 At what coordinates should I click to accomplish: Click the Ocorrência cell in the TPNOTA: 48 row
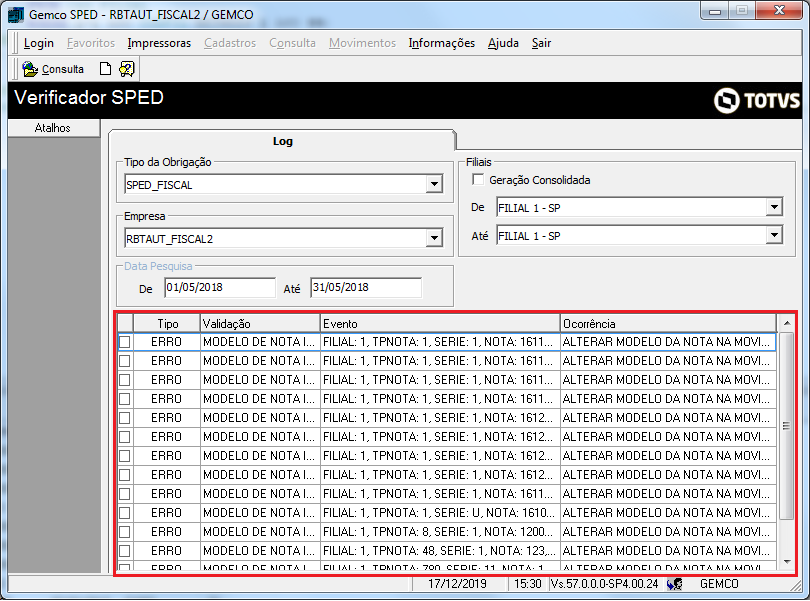668,551
